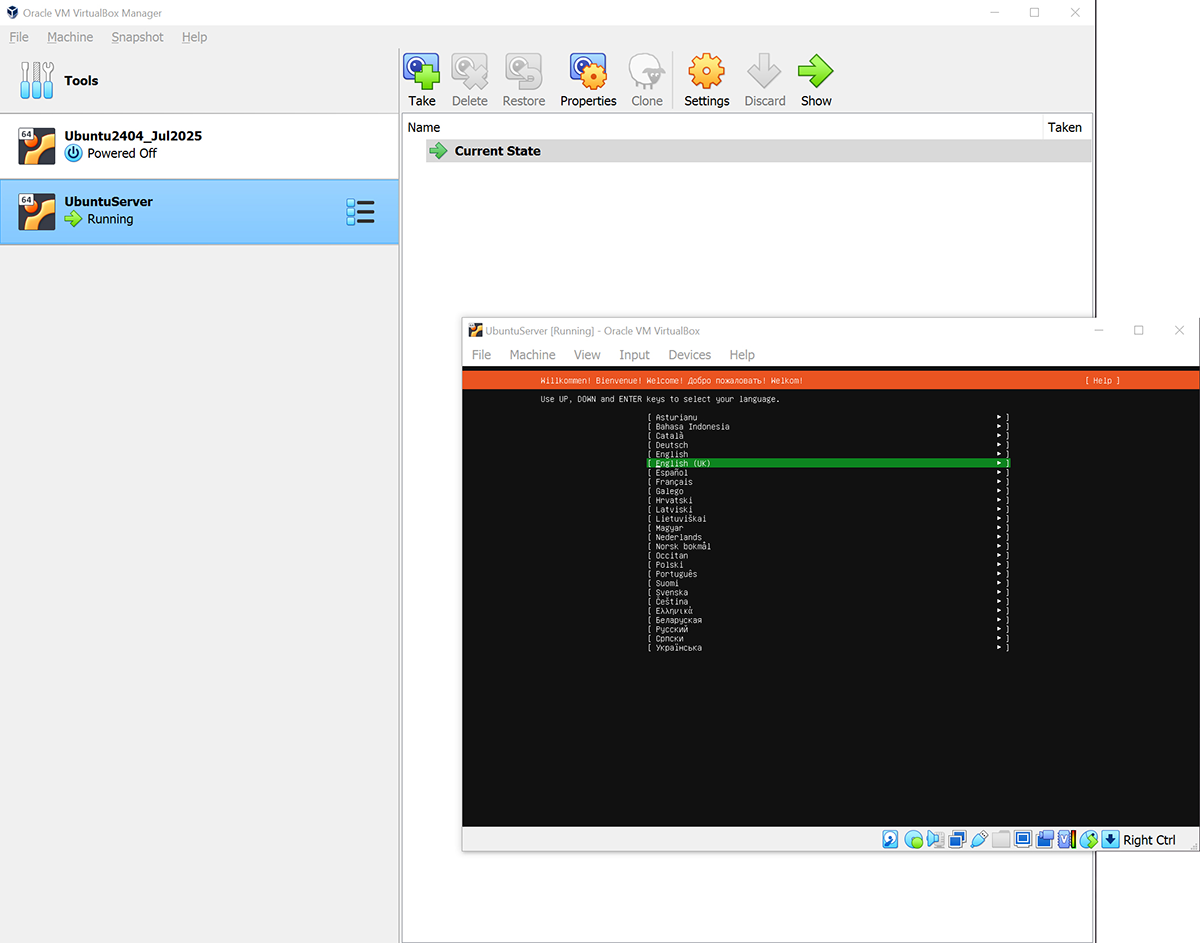1200x943 pixels.
Task: Open the Machine menu in VirtualBox Manager
Action: click(x=70, y=37)
